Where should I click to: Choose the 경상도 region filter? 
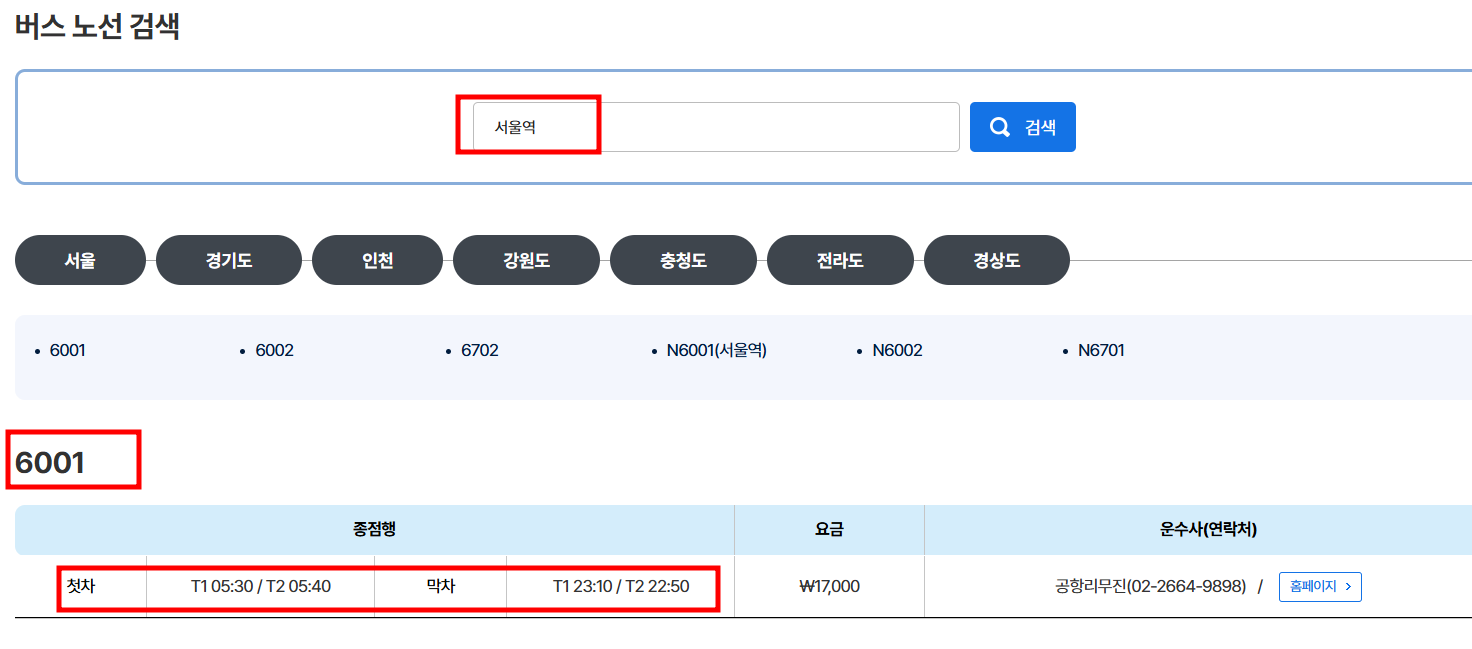pos(996,259)
